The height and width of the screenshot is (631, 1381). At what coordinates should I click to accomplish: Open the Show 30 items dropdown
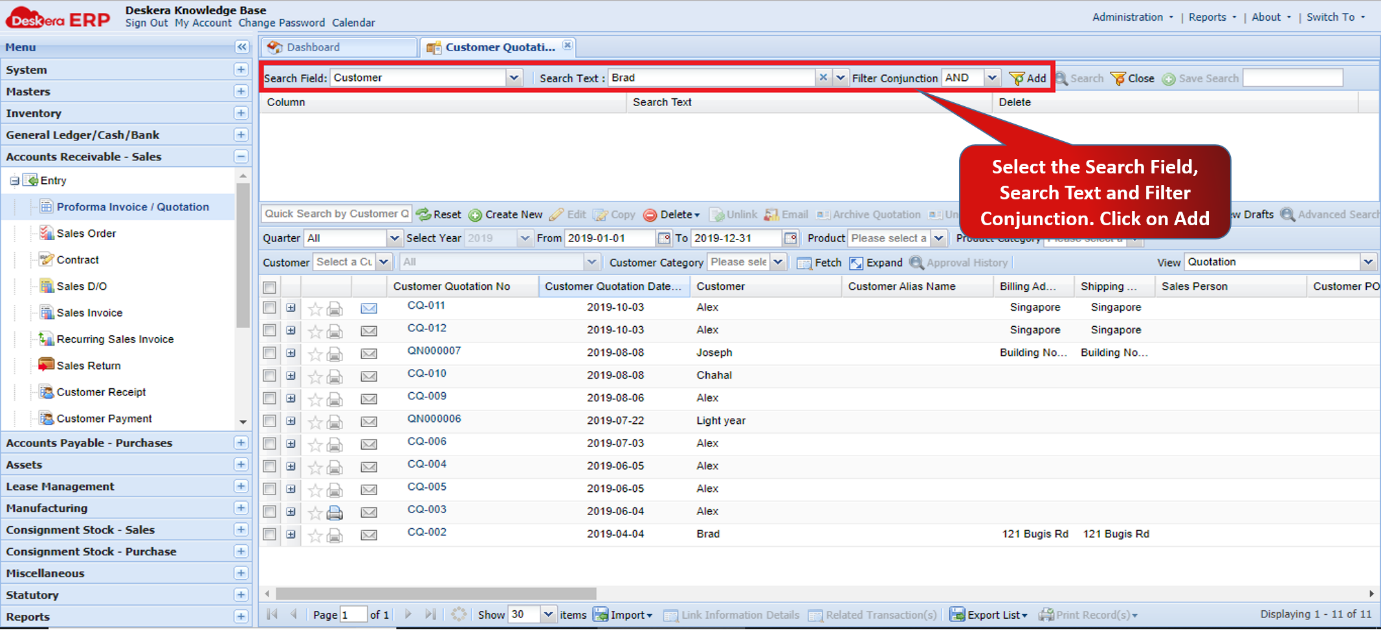[x=548, y=615]
